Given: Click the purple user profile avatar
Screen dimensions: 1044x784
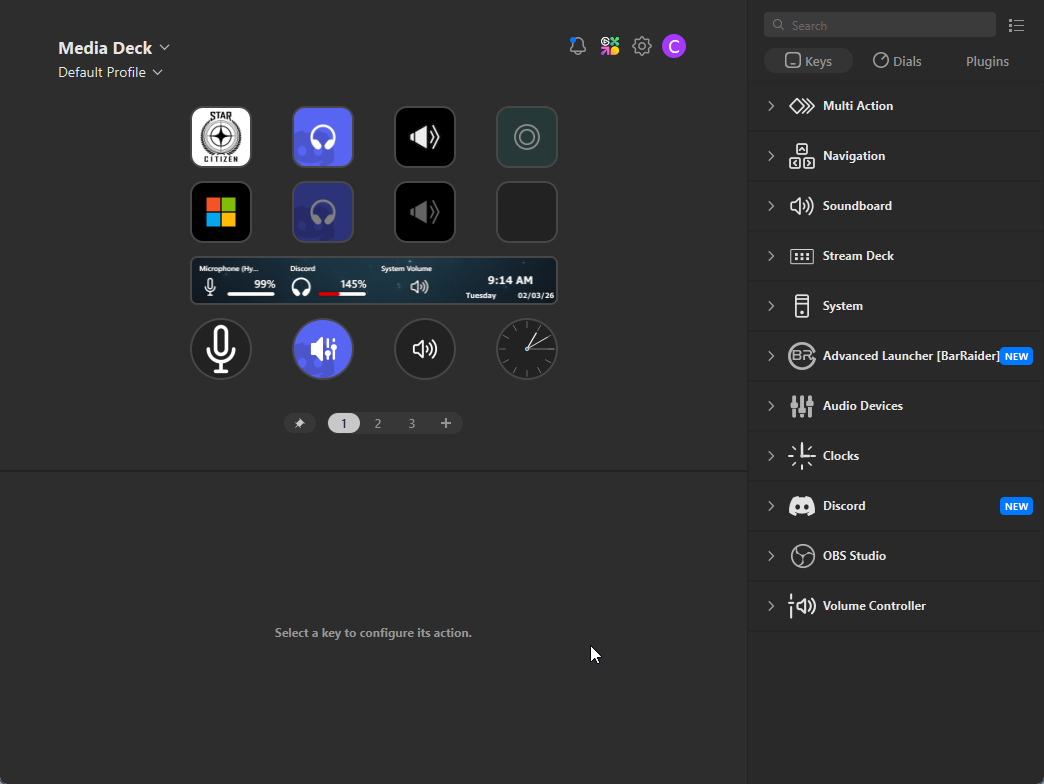Looking at the screenshot, I should tap(674, 46).
